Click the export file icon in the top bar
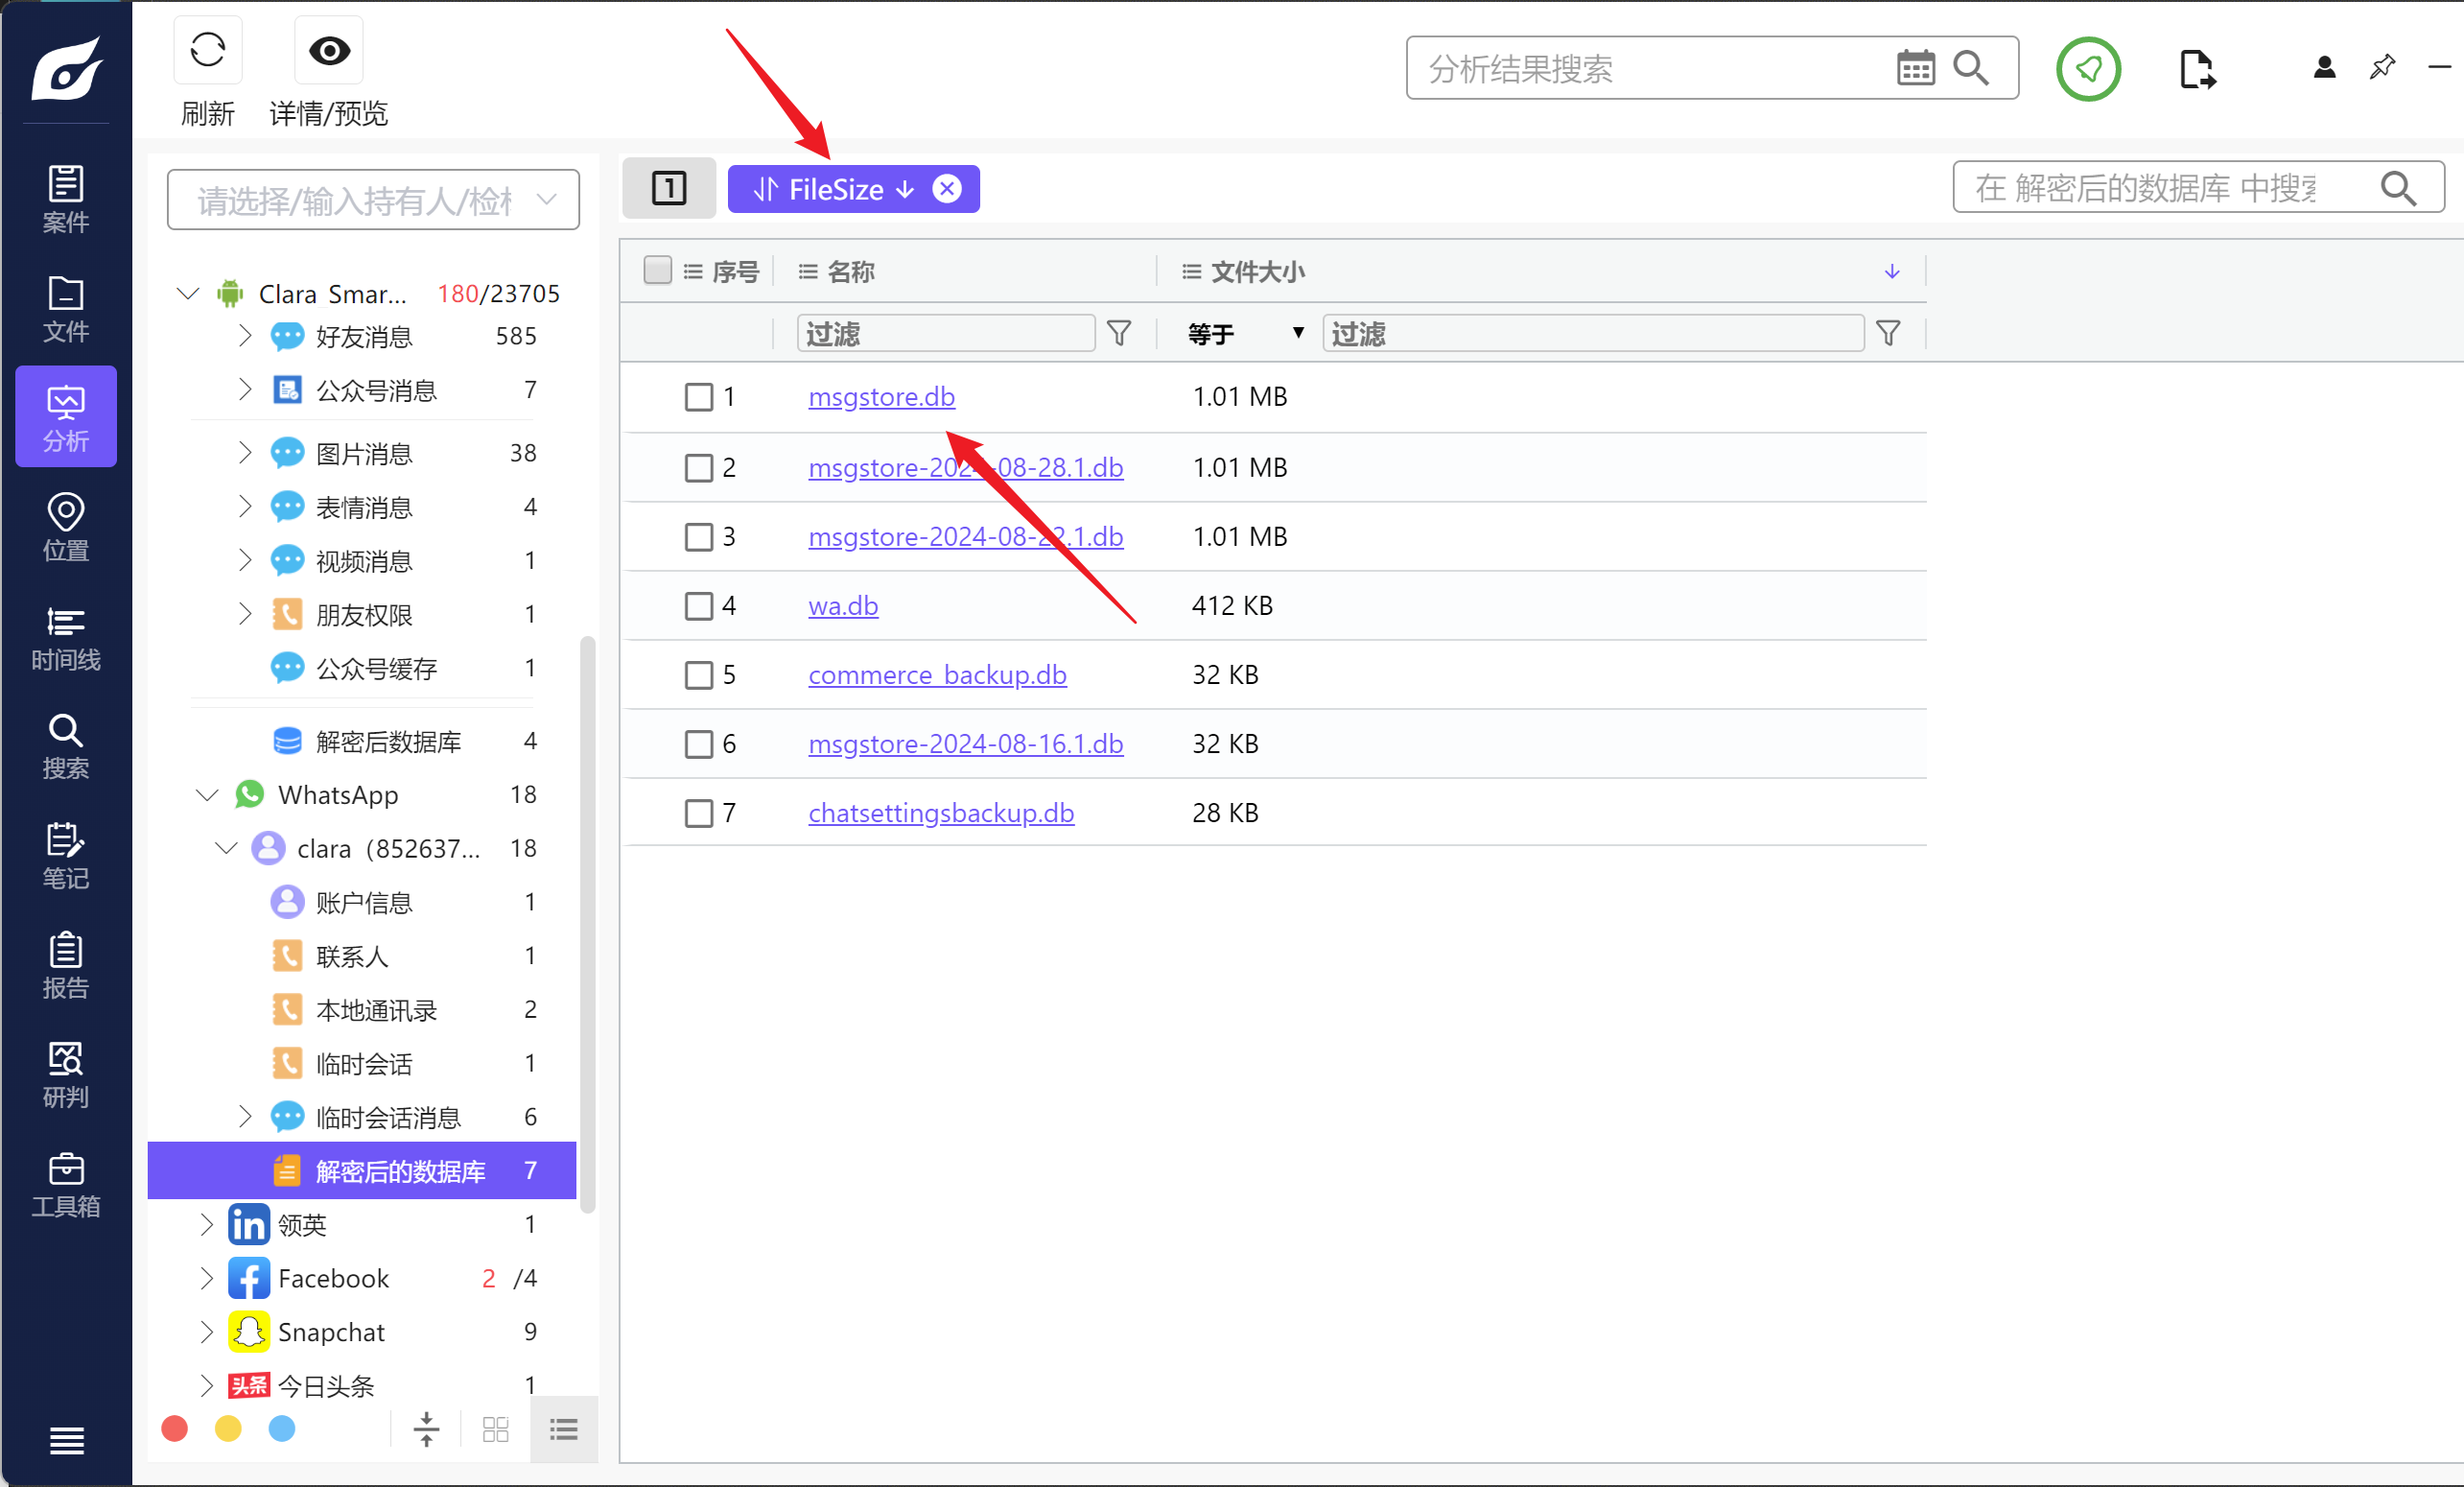 click(2196, 69)
